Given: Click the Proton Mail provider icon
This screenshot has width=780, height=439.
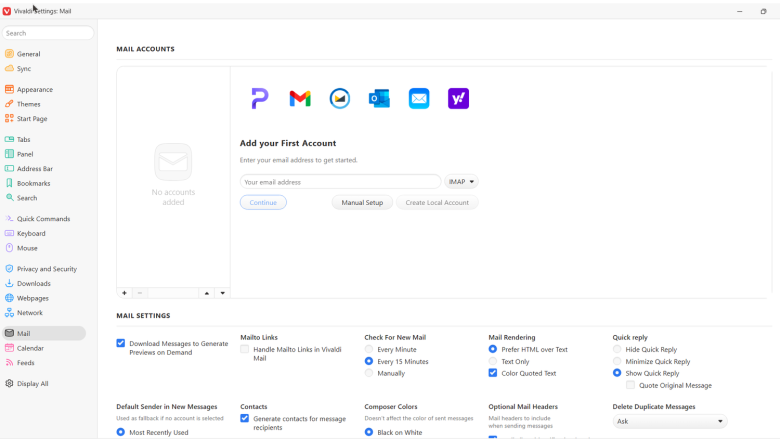Looking at the screenshot, I should [260, 98].
